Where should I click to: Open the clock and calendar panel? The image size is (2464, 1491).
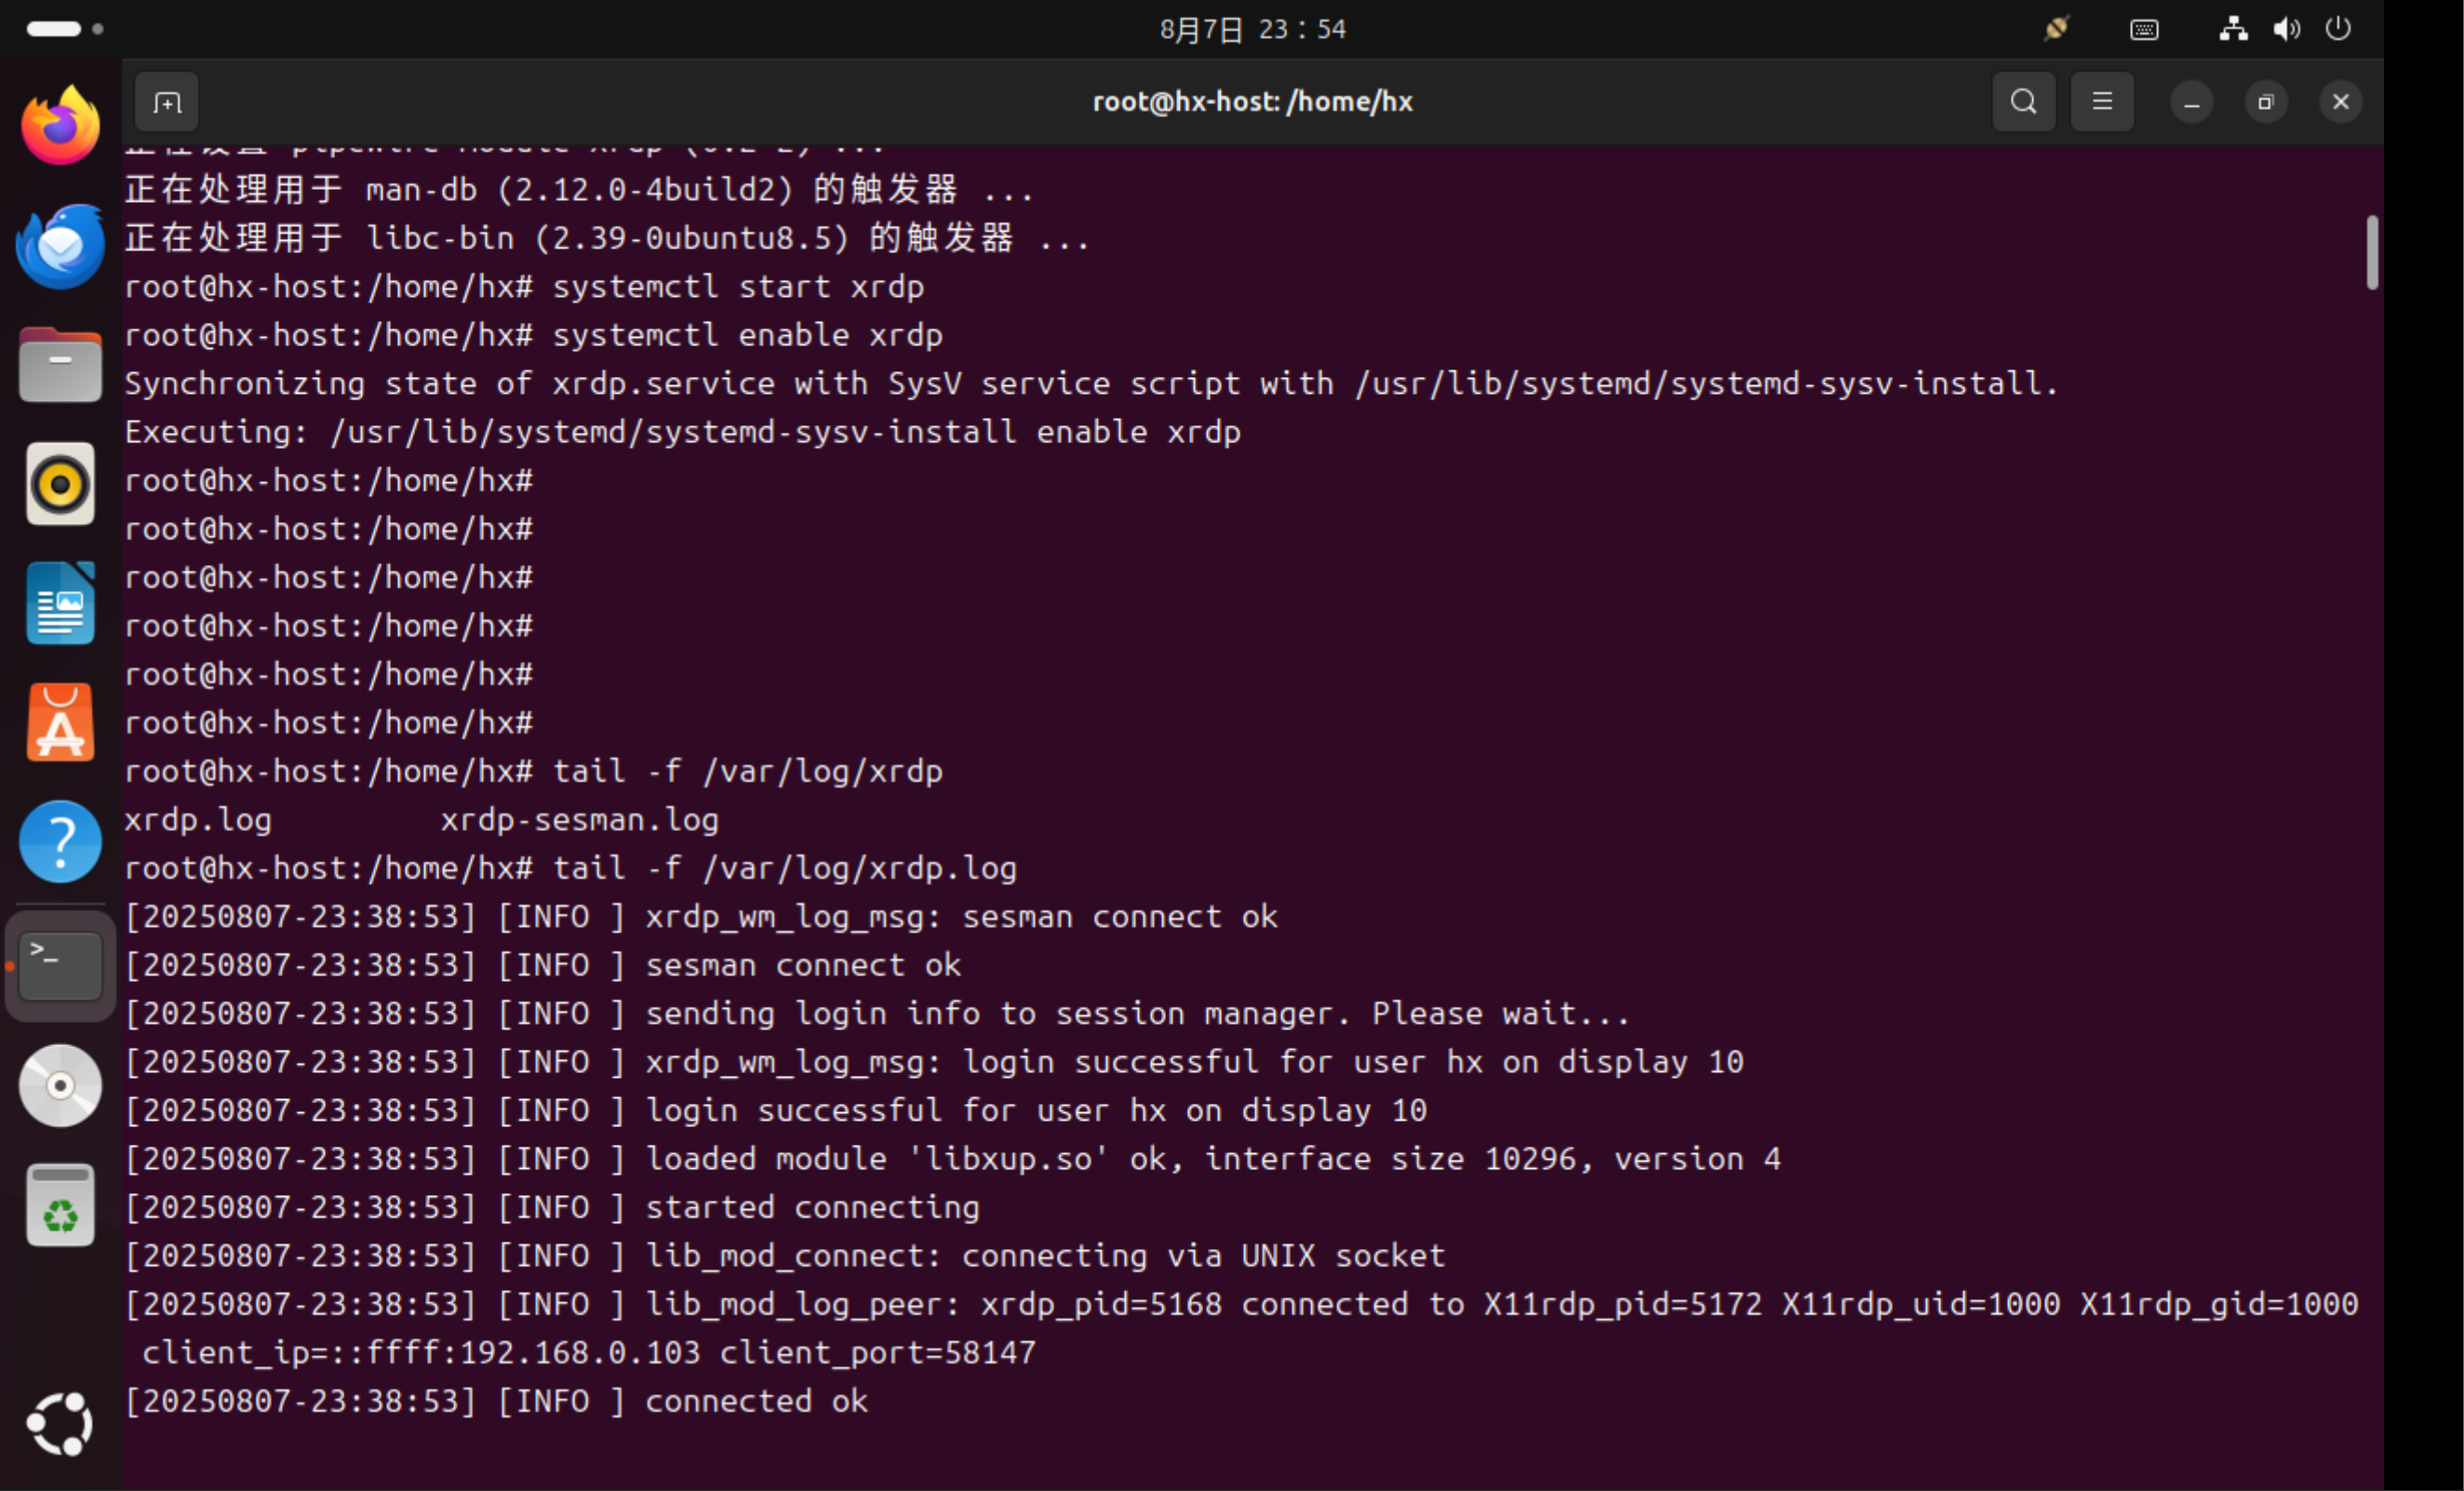pos(1252,29)
